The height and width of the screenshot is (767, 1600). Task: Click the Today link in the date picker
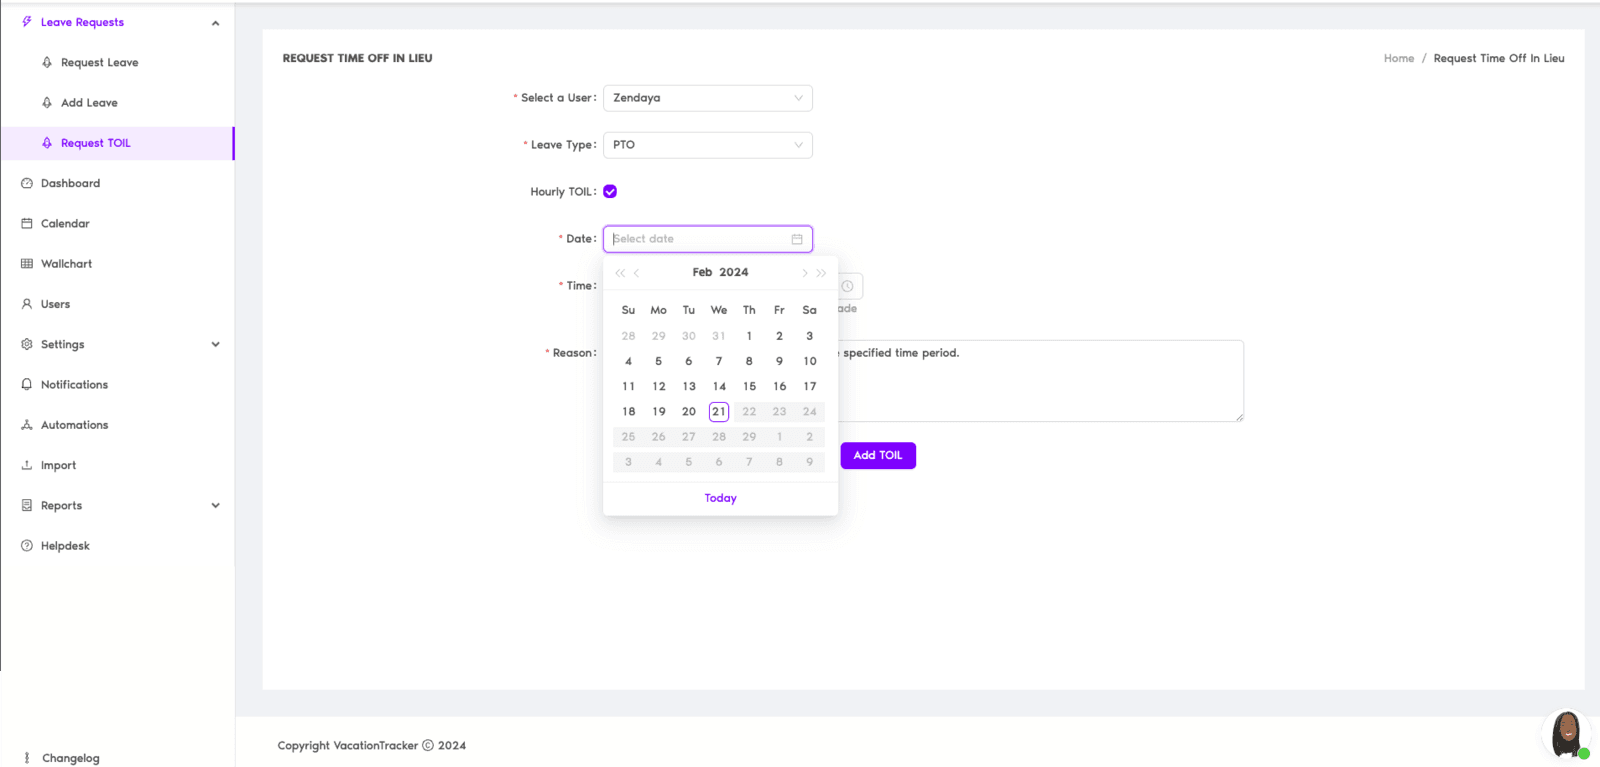pos(720,498)
